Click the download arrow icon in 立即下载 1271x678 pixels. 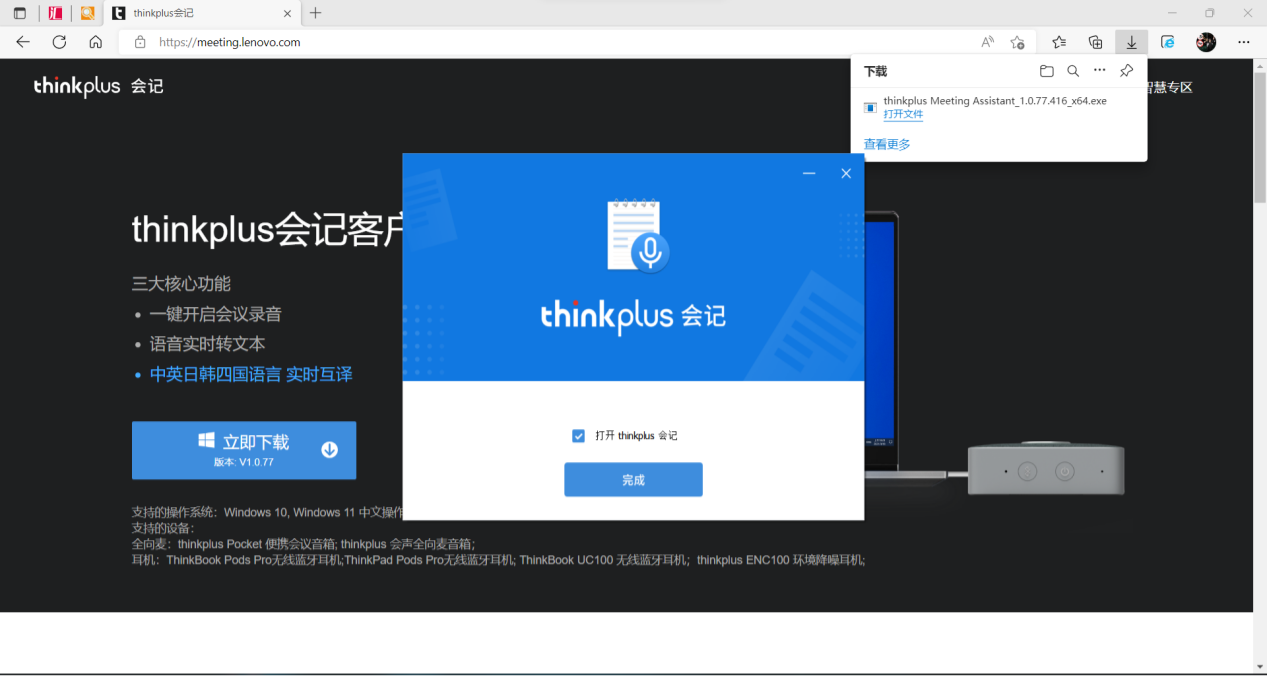(329, 450)
